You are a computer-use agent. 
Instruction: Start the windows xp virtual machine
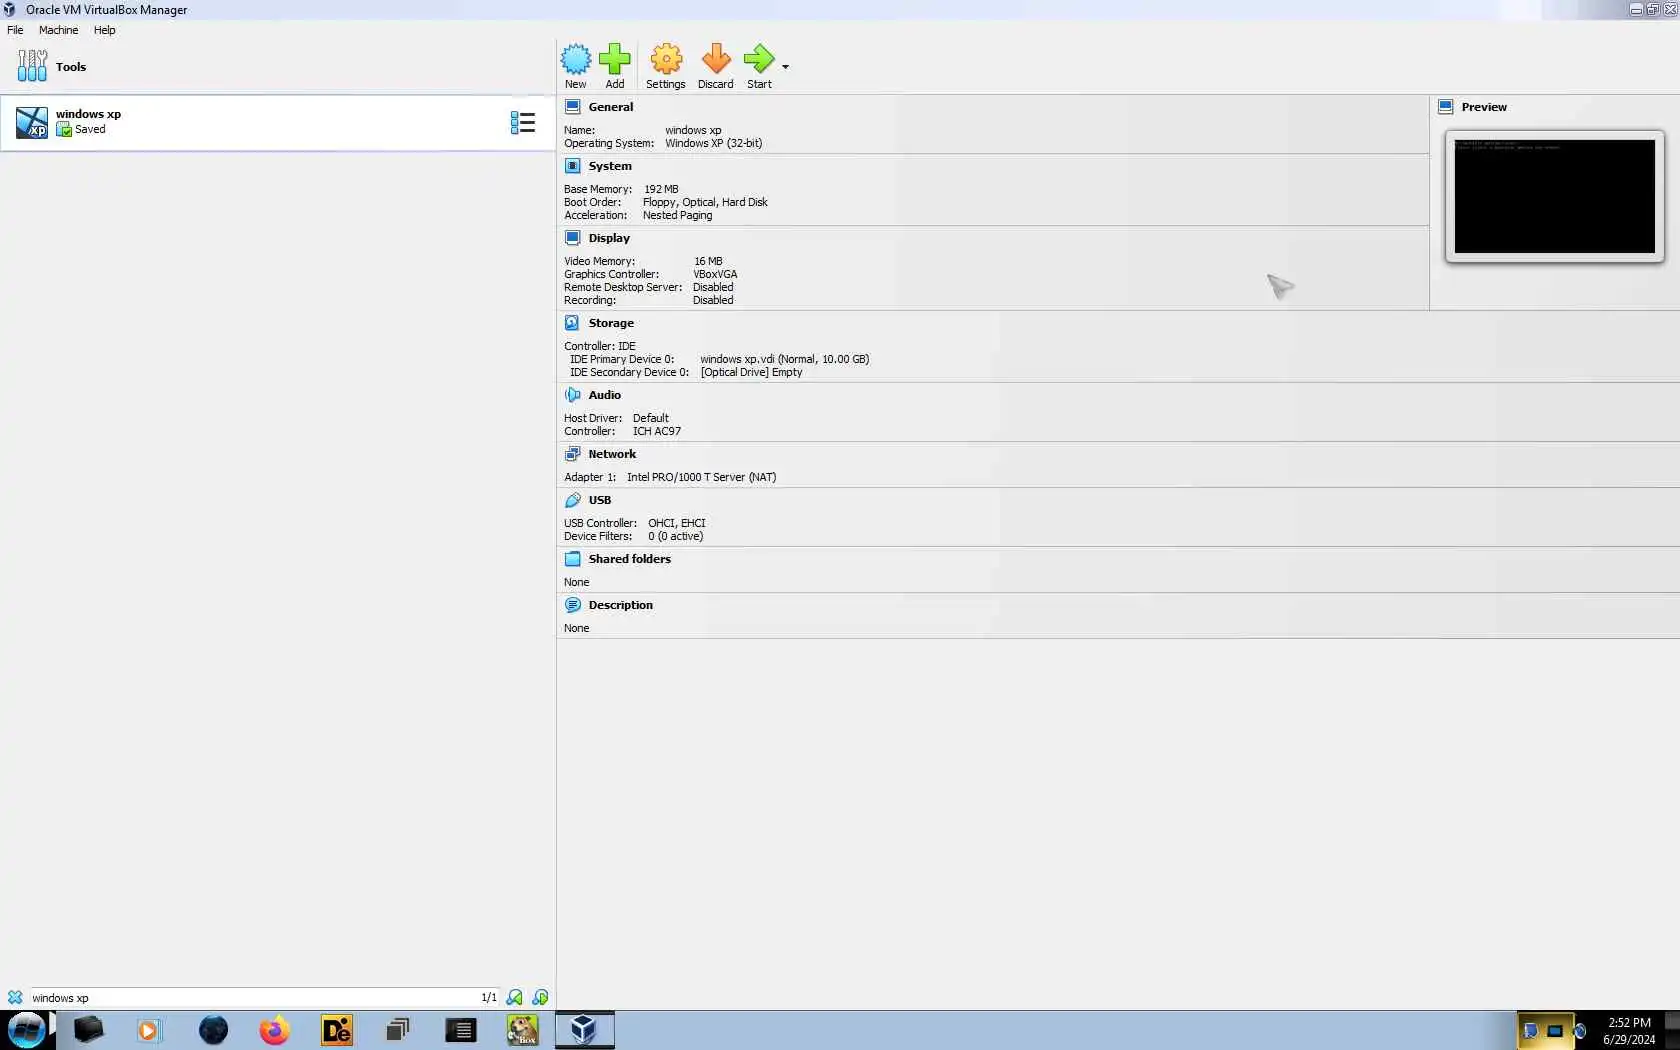click(759, 66)
